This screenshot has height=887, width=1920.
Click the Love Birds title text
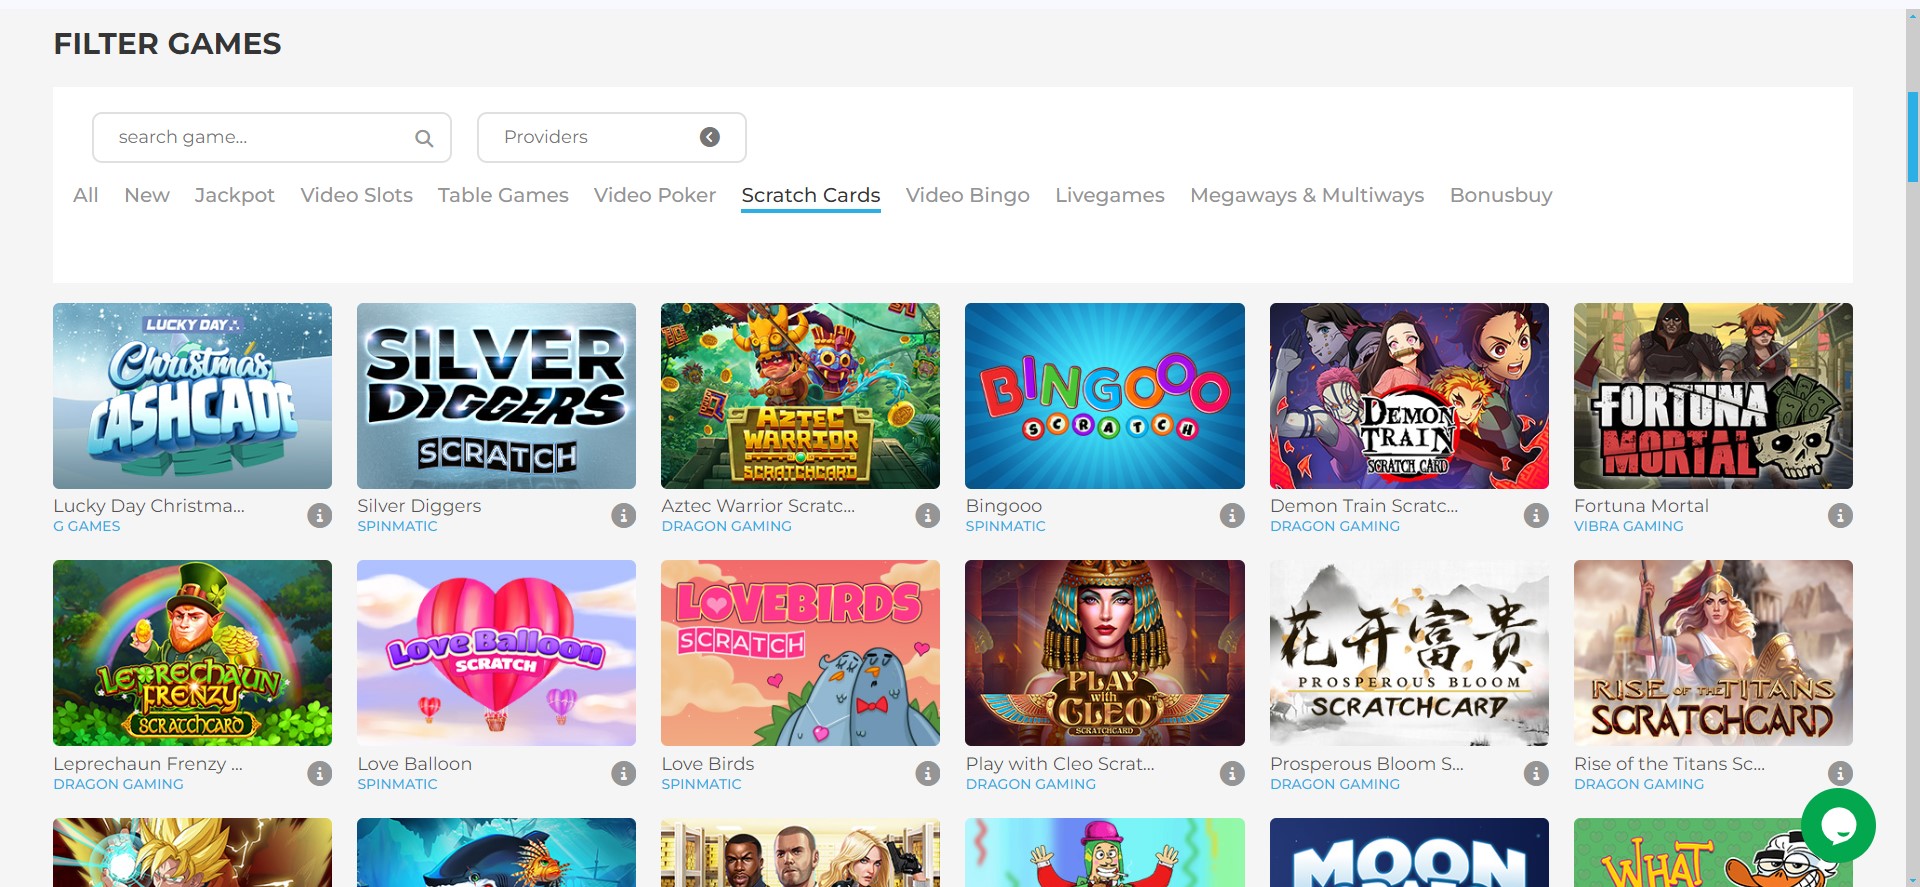coord(708,764)
